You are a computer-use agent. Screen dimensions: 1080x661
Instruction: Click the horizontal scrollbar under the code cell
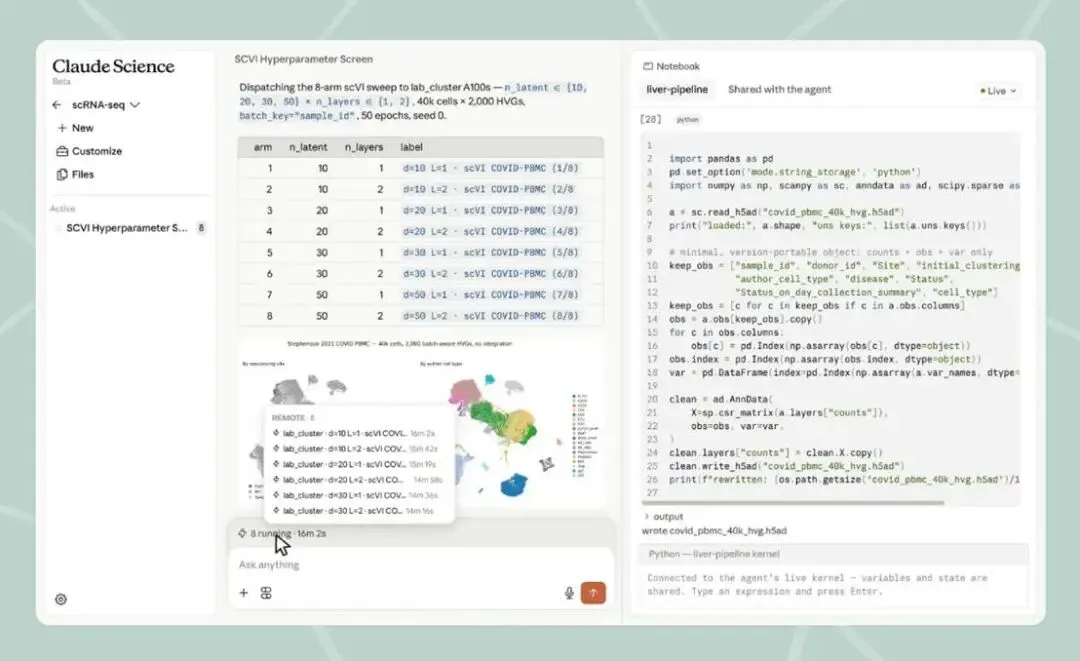click(792, 503)
